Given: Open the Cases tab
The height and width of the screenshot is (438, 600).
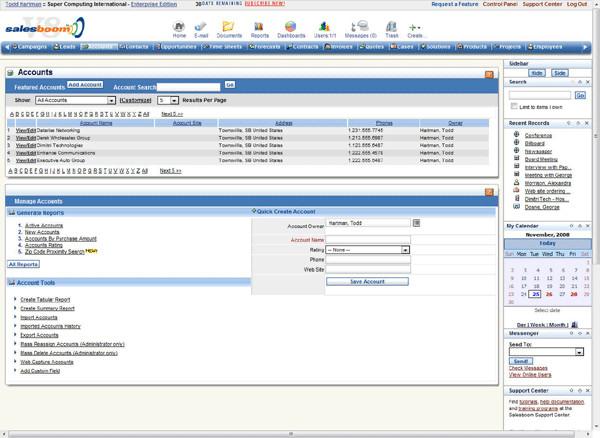Looking at the screenshot, I should (x=402, y=47).
